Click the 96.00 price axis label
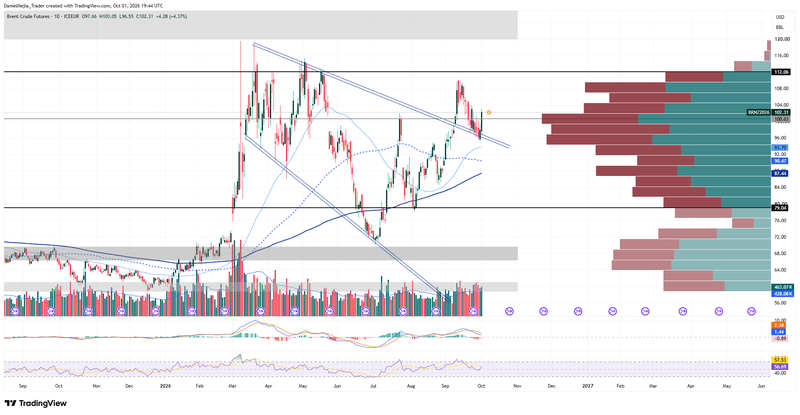The width and height of the screenshot is (800, 415). point(781,138)
